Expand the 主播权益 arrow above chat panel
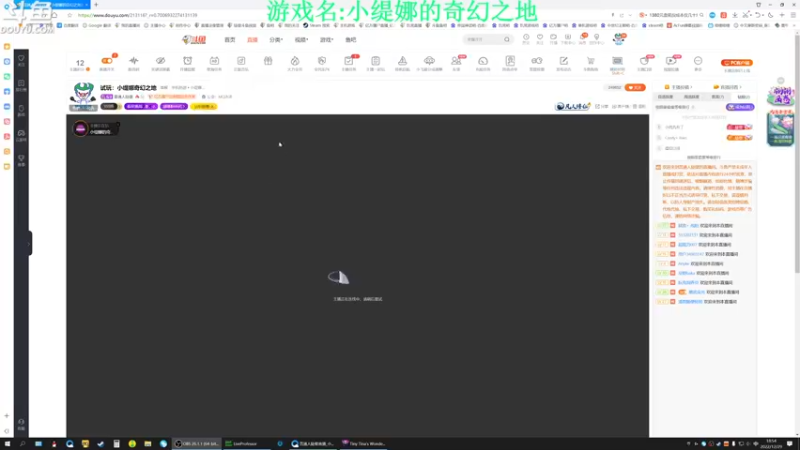This screenshot has height=450, width=800. click(x=691, y=87)
